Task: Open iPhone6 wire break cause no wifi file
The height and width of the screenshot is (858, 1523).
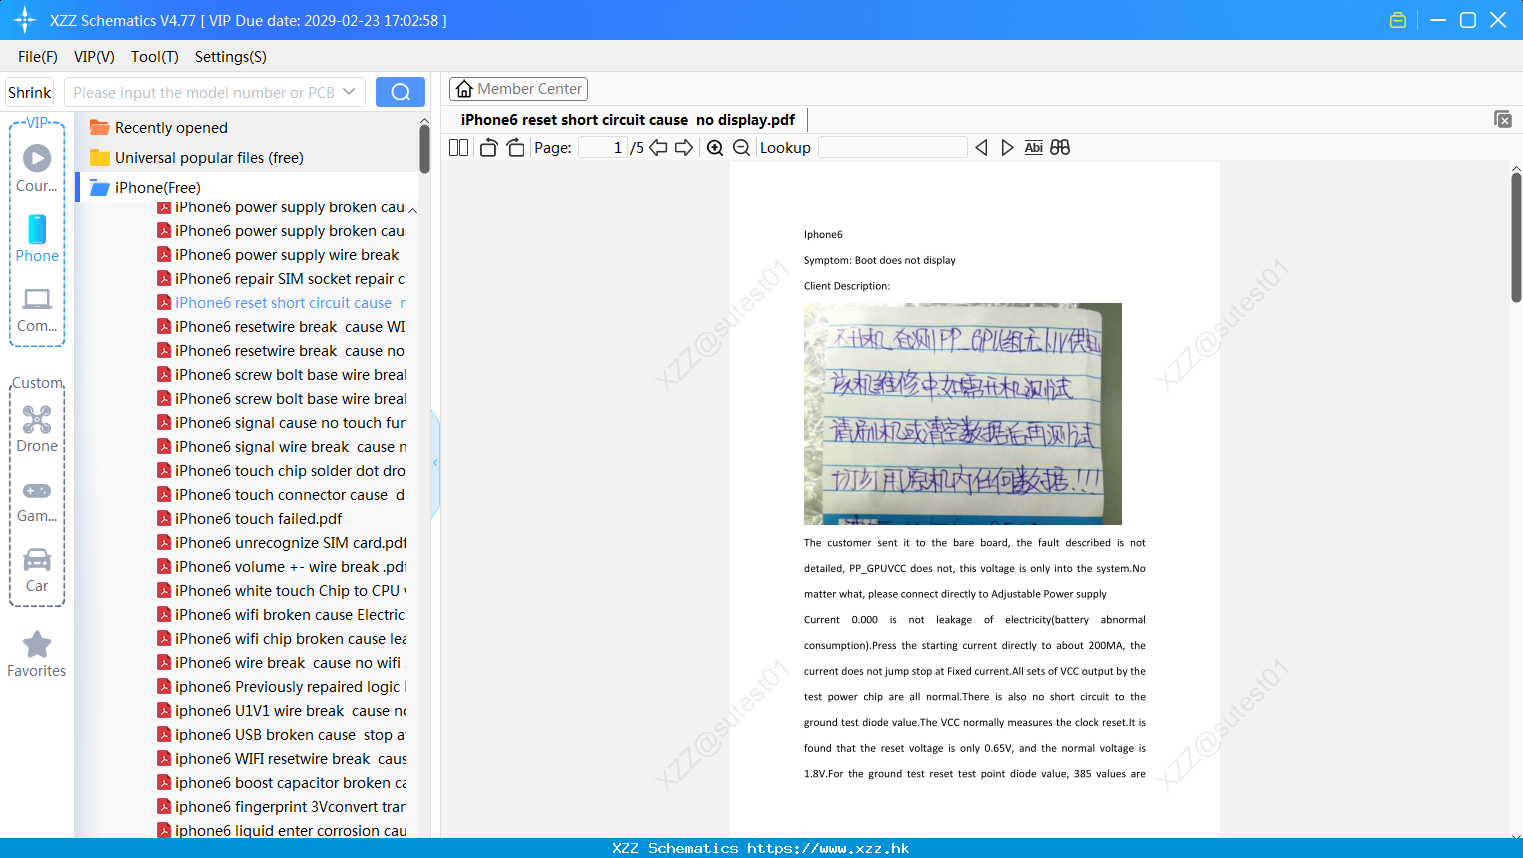Action: click(x=279, y=663)
